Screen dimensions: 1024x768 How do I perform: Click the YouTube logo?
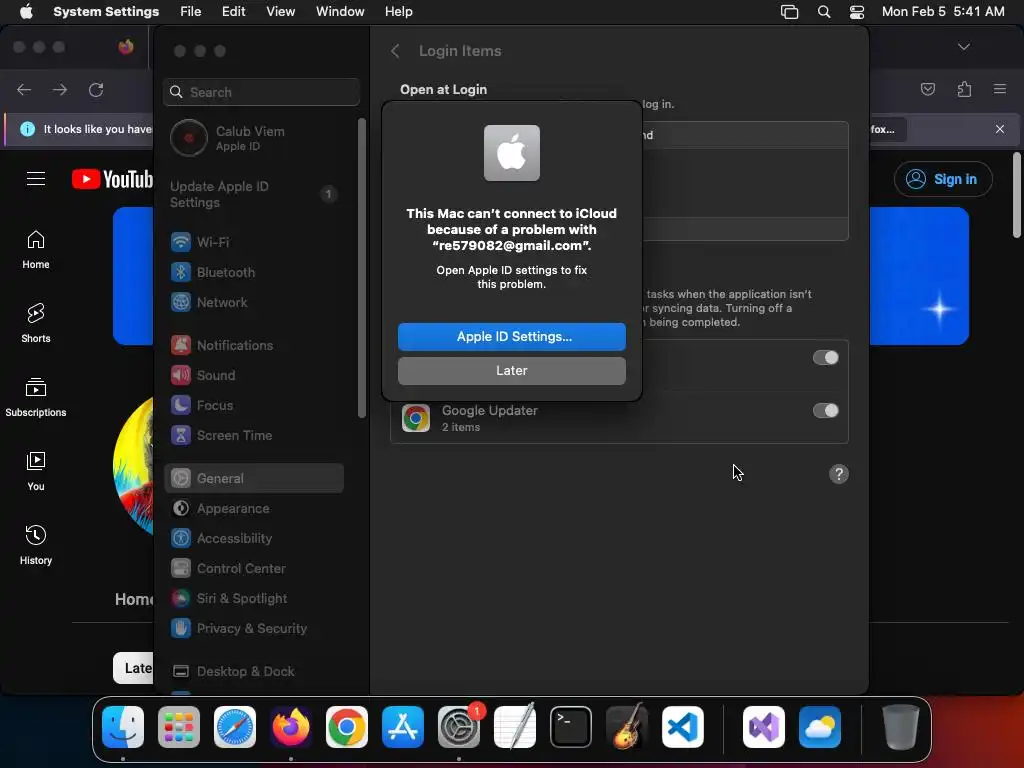point(112,179)
